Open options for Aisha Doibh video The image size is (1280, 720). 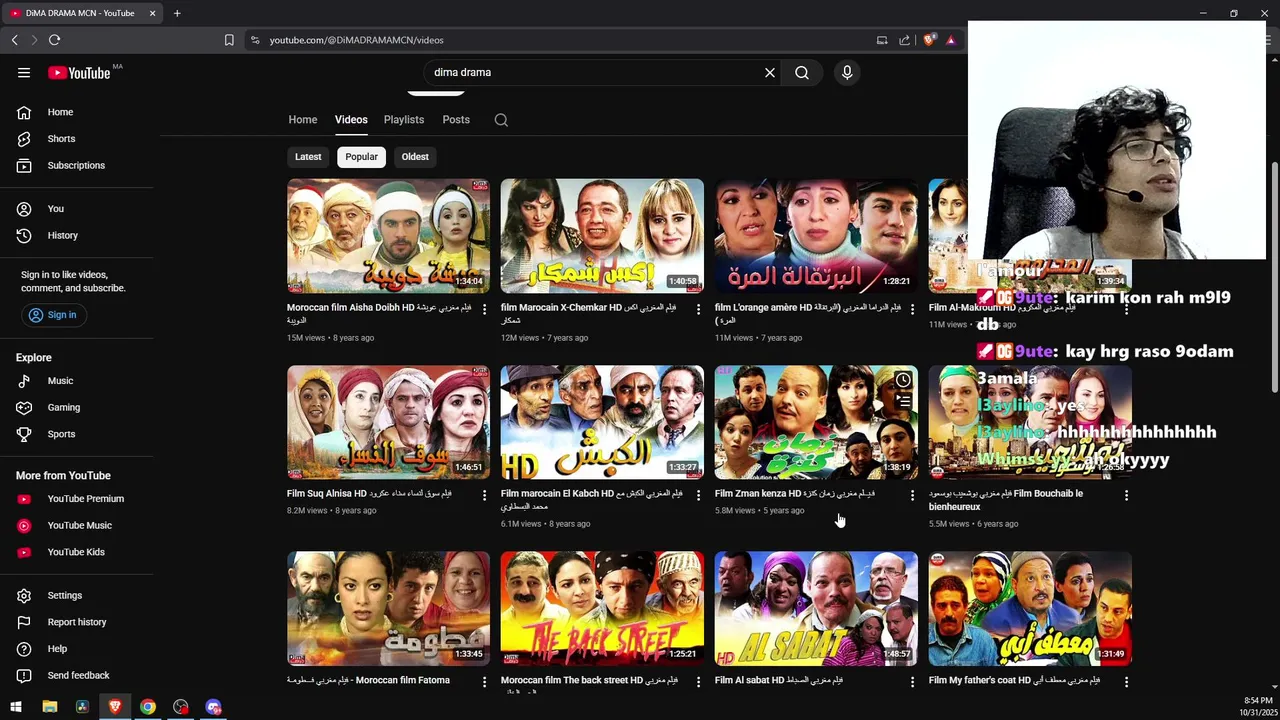point(484,310)
